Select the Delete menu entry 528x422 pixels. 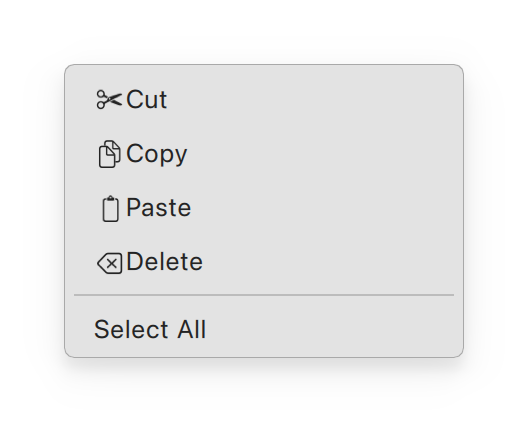264,262
